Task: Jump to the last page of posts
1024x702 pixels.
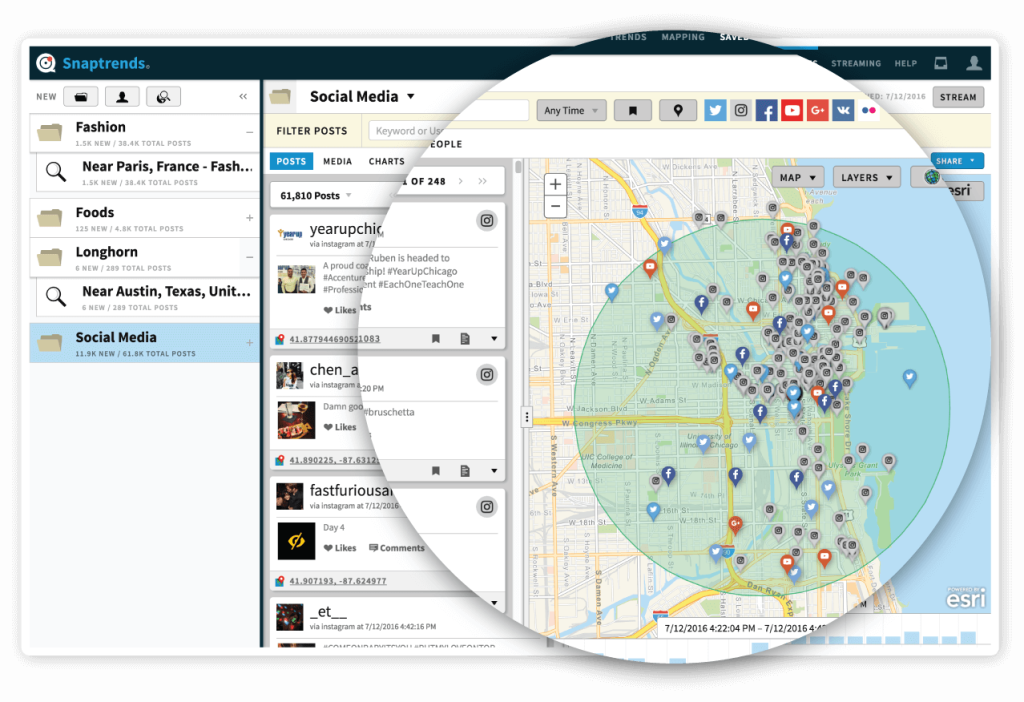Action: click(x=483, y=182)
